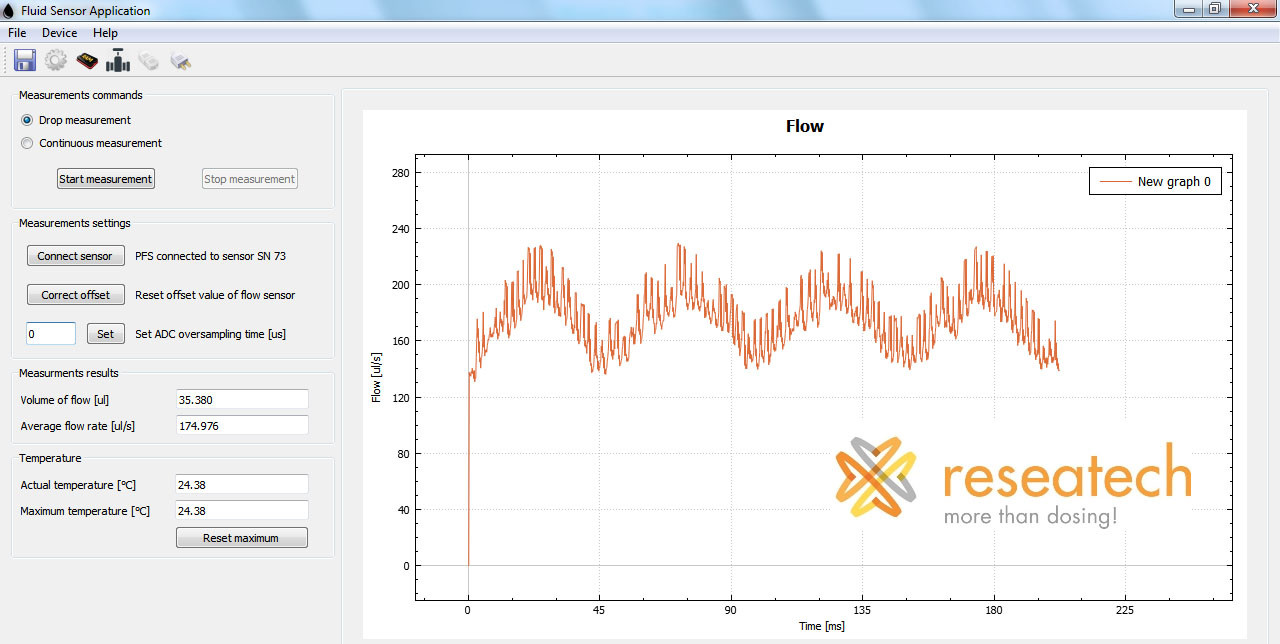The width and height of the screenshot is (1280, 644).
Task: Open the File menu
Action: pyautogui.click(x=17, y=33)
